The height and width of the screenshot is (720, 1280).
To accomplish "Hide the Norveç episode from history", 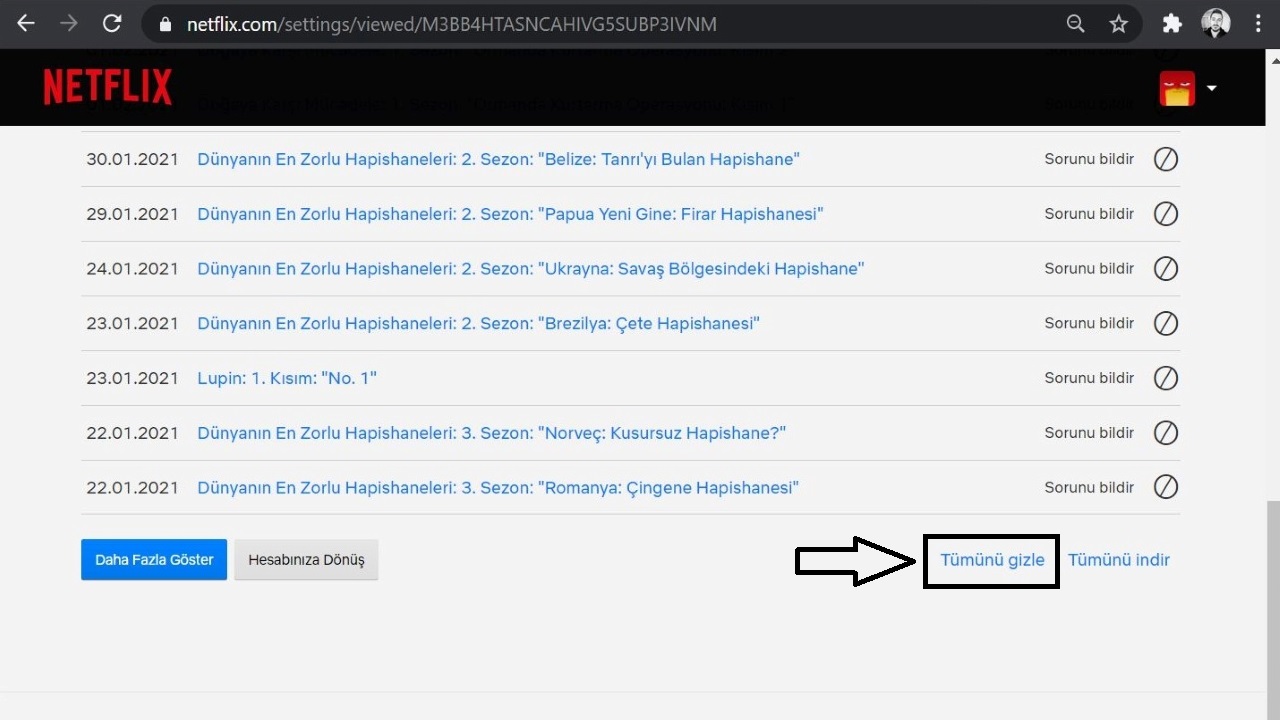I will coord(1165,433).
